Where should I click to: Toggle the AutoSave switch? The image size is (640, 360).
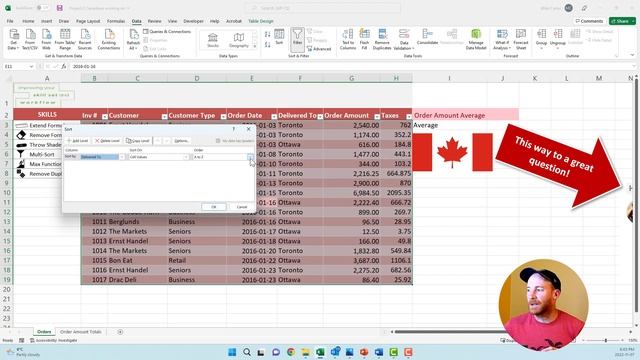pos(42,8)
